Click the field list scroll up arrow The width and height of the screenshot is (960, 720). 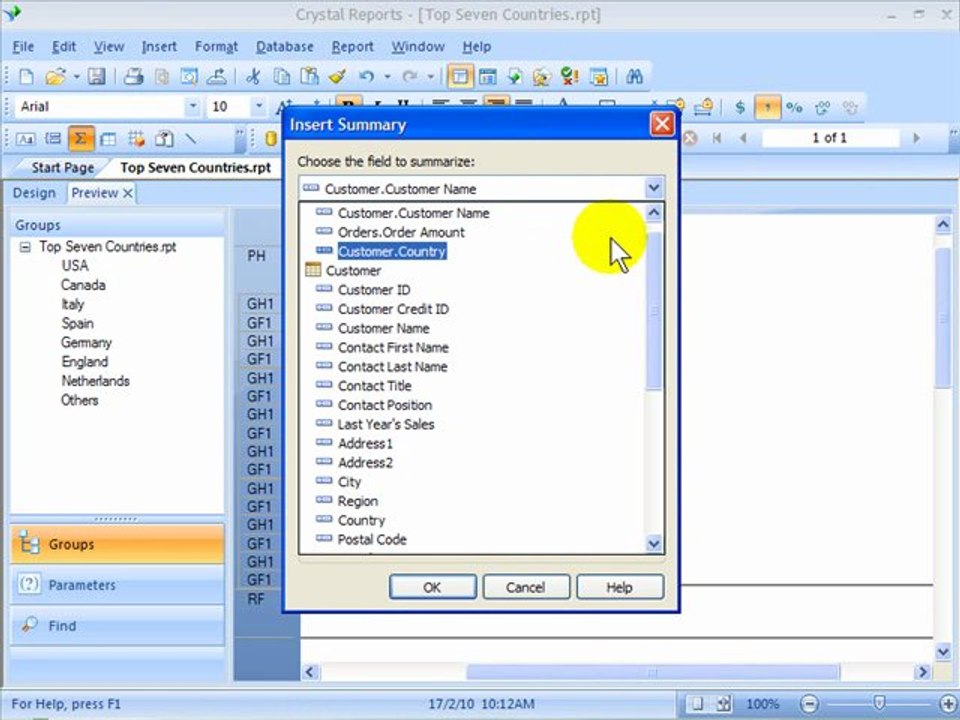(x=654, y=212)
